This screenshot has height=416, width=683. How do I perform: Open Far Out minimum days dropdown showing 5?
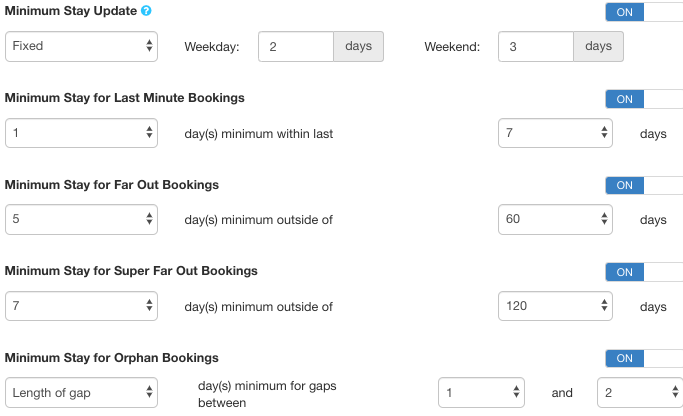[81, 219]
